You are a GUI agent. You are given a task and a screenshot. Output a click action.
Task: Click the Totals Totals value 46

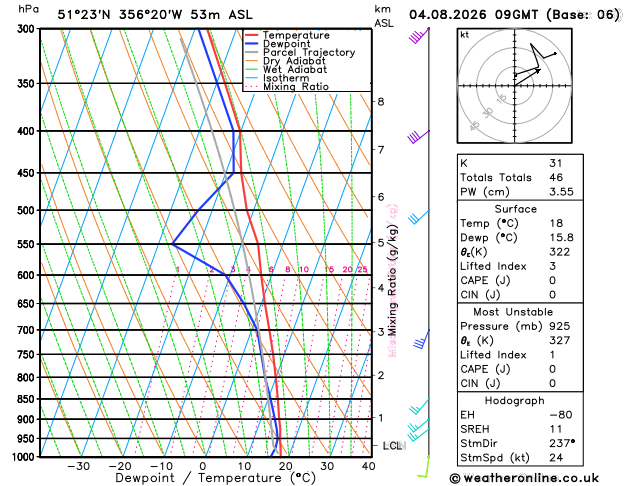[556, 177]
